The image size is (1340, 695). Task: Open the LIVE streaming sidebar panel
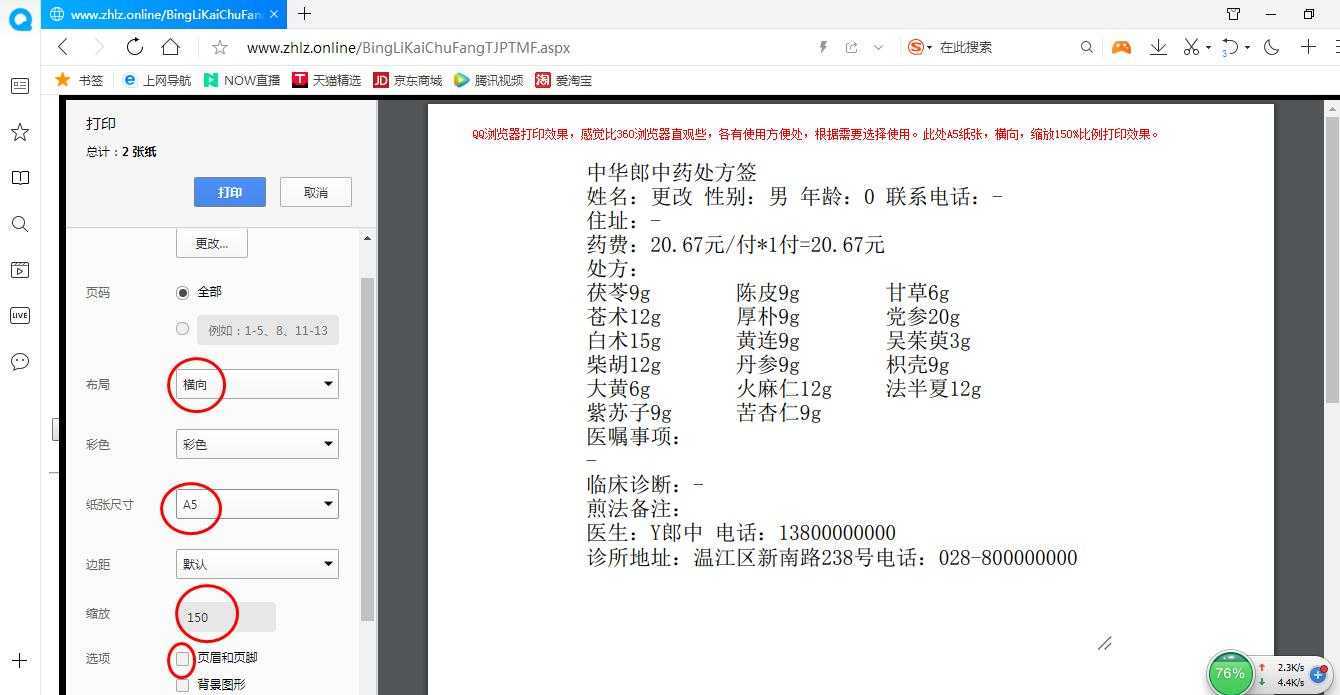pyautogui.click(x=20, y=315)
